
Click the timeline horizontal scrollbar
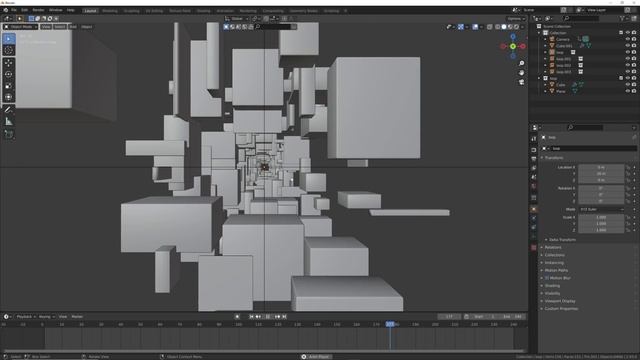(263, 351)
